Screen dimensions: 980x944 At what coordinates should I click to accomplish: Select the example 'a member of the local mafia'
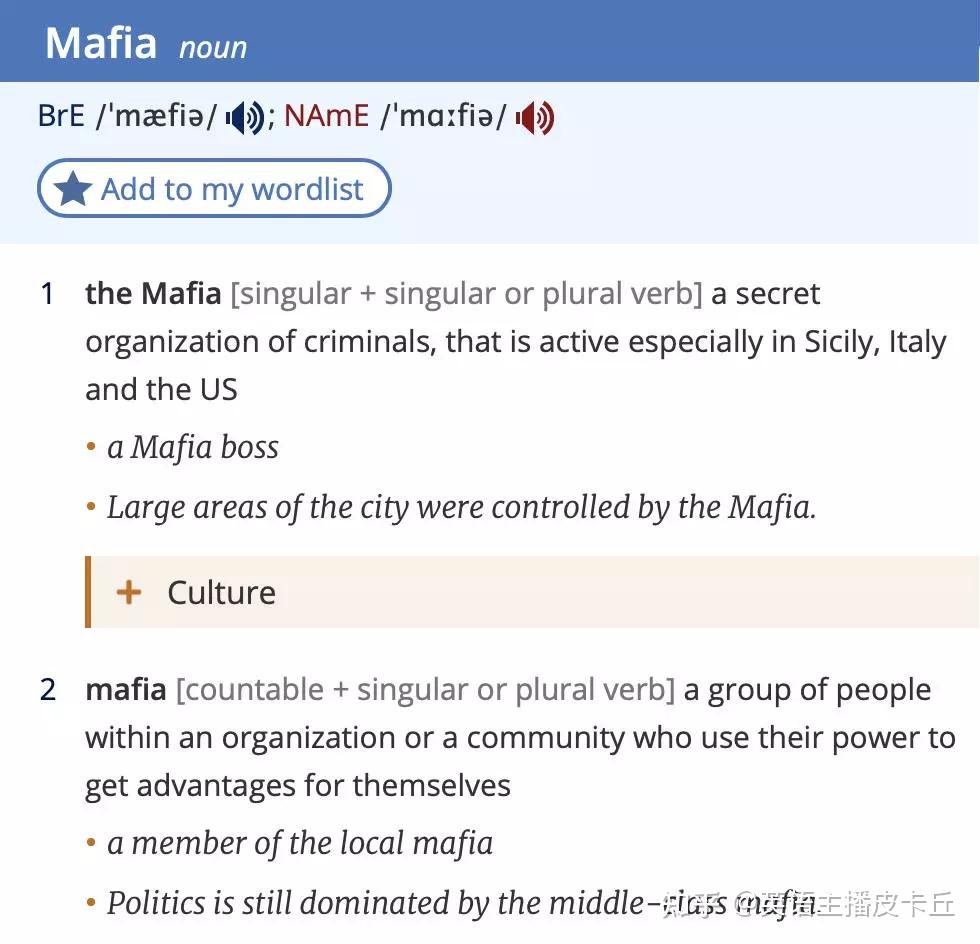point(299,843)
